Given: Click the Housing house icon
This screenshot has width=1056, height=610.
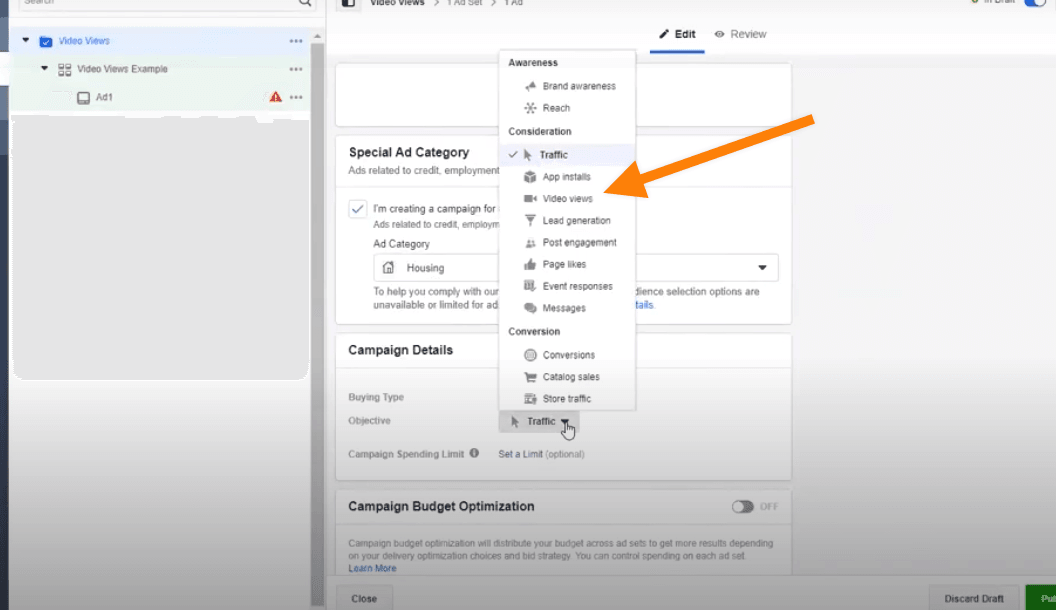Looking at the screenshot, I should pyautogui.click(x=389, y=267).
